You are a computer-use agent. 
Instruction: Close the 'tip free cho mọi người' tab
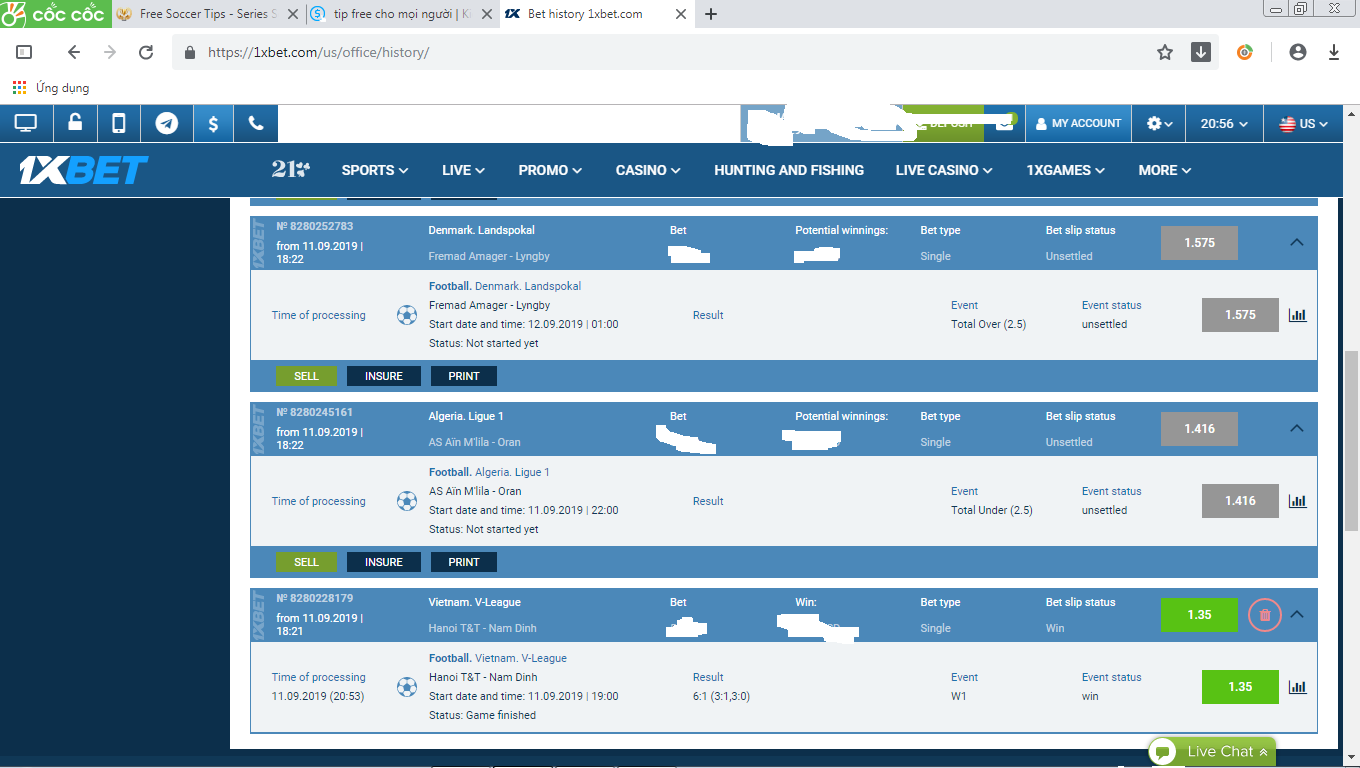[x=487, y=14]
